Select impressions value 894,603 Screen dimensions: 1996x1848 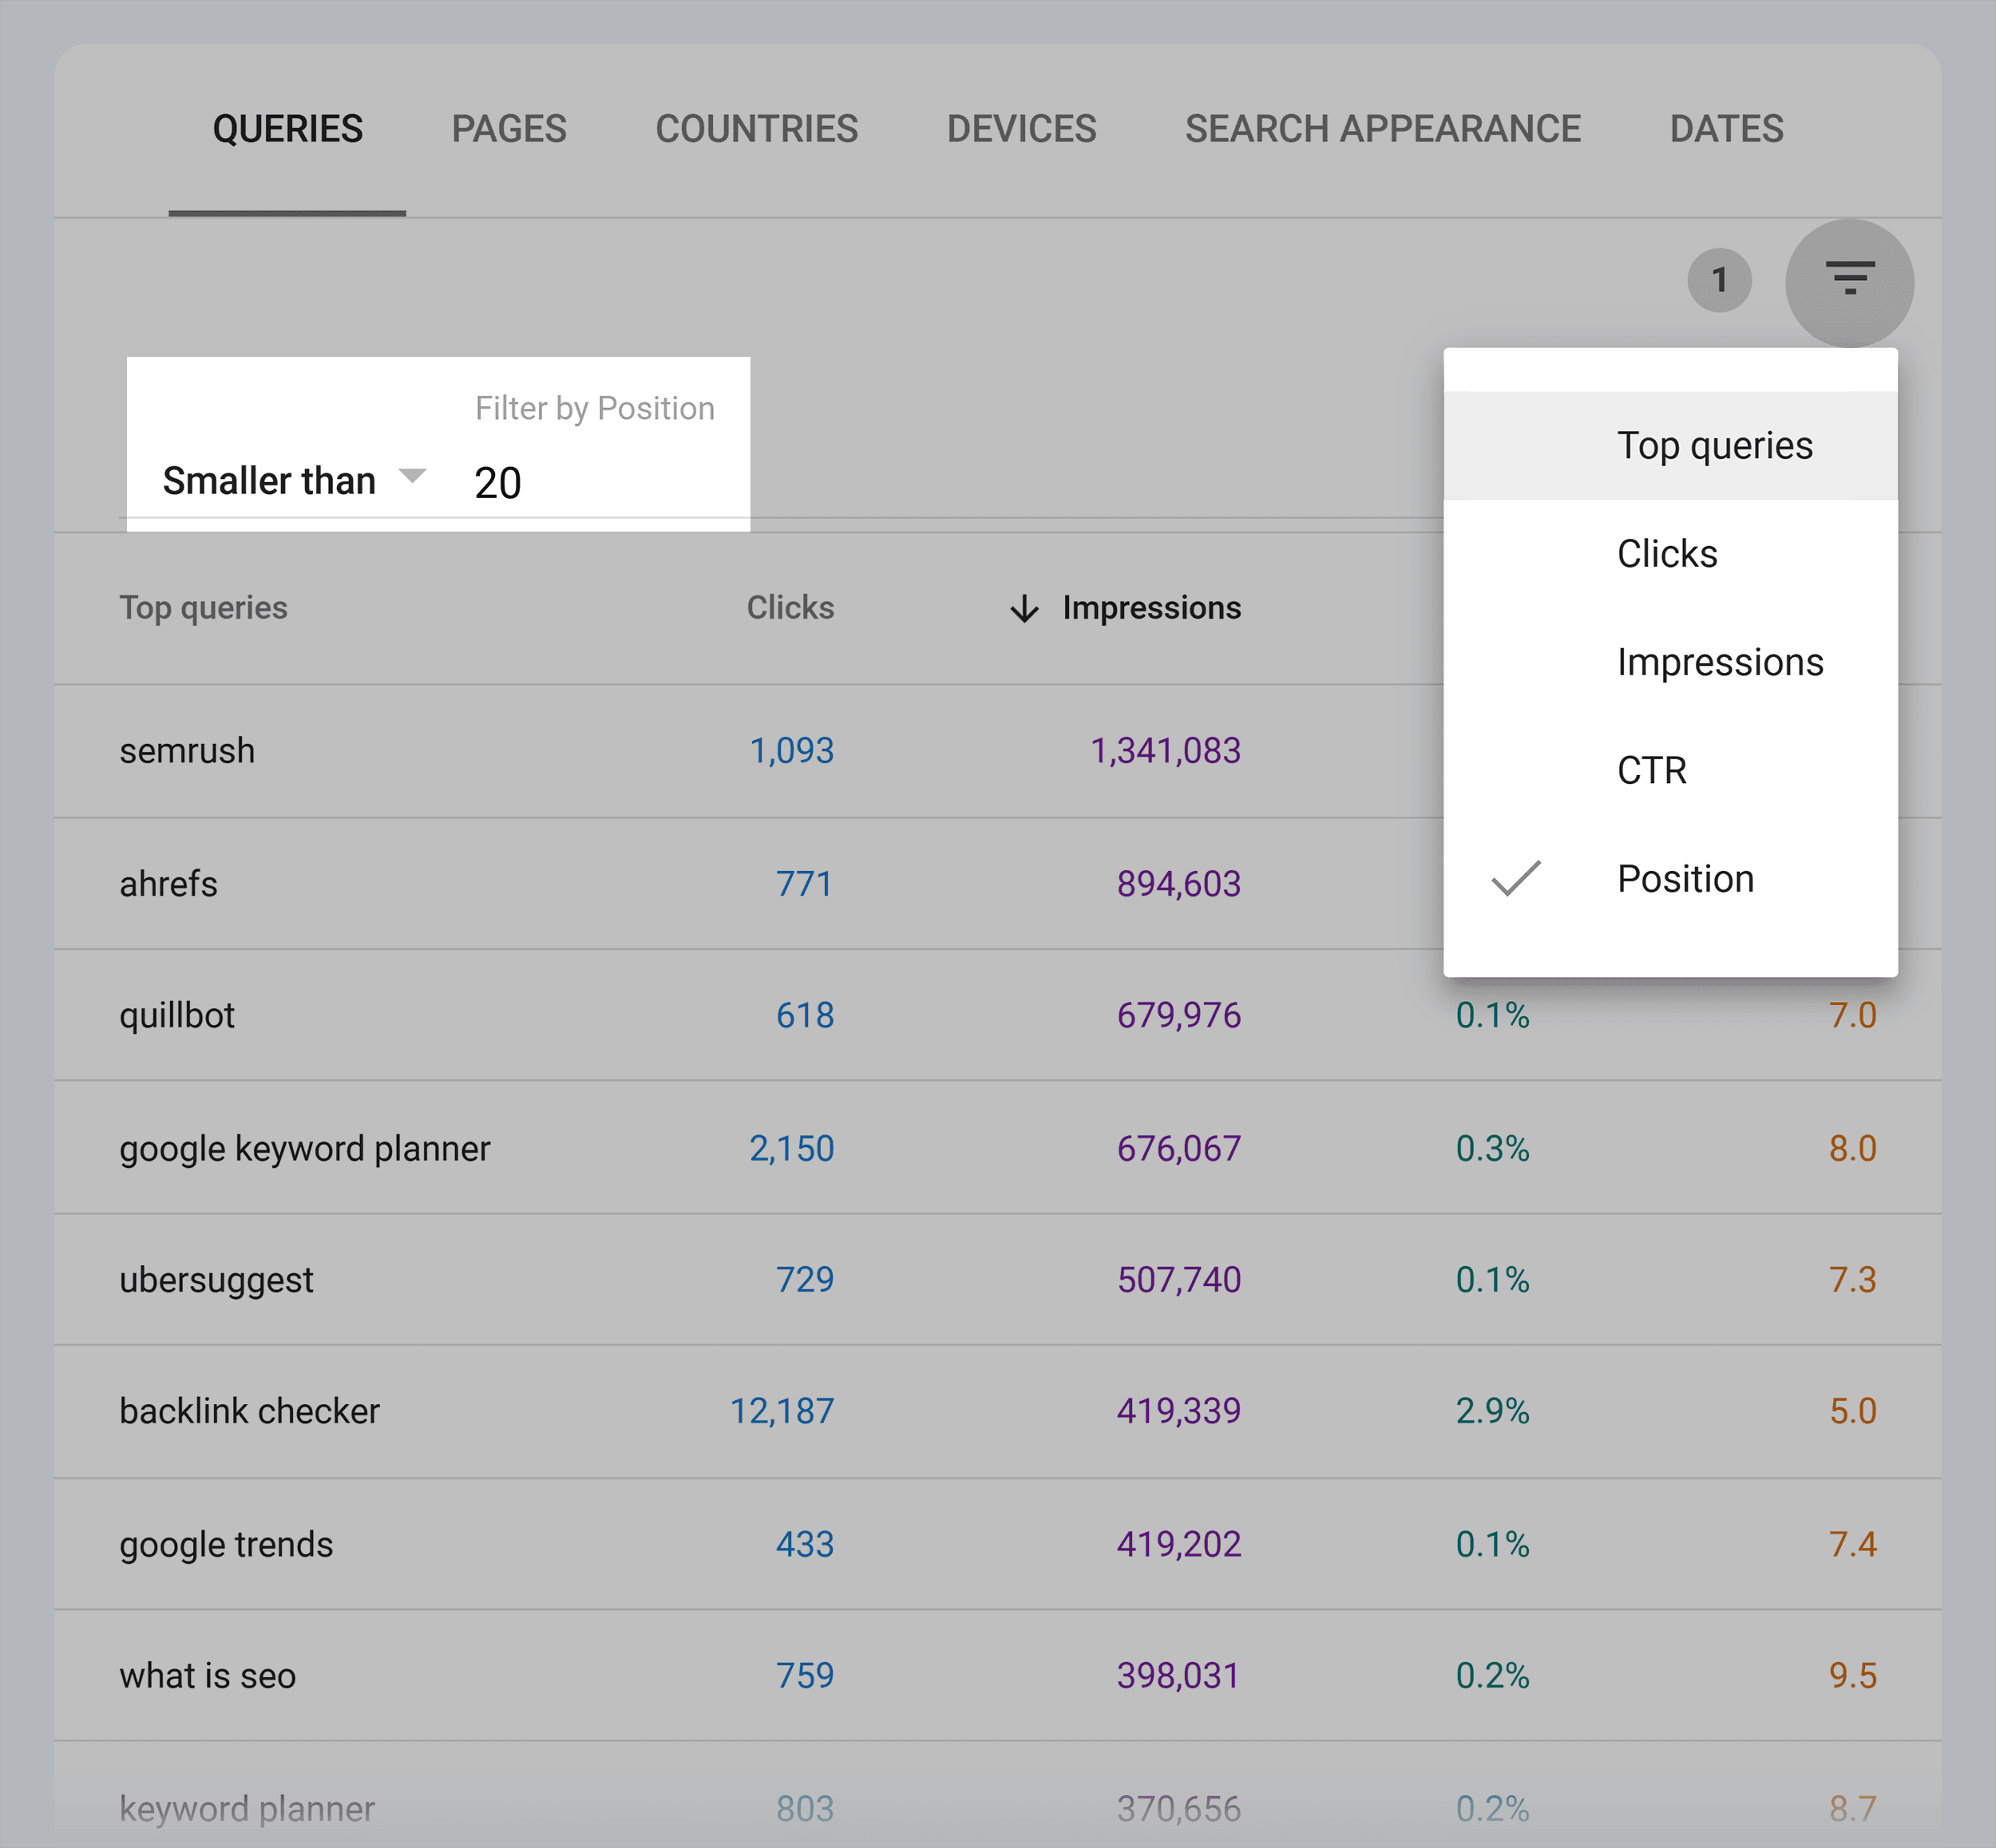[x=1179, y=883]
